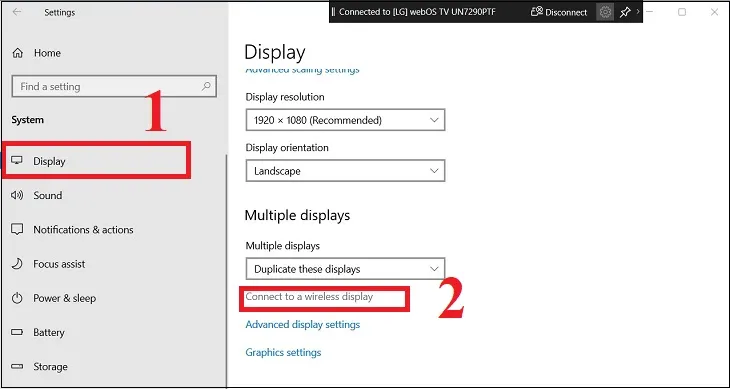Click the search magnifier icon
Viewport: 730px width, 389px height.
click(206, 87)
